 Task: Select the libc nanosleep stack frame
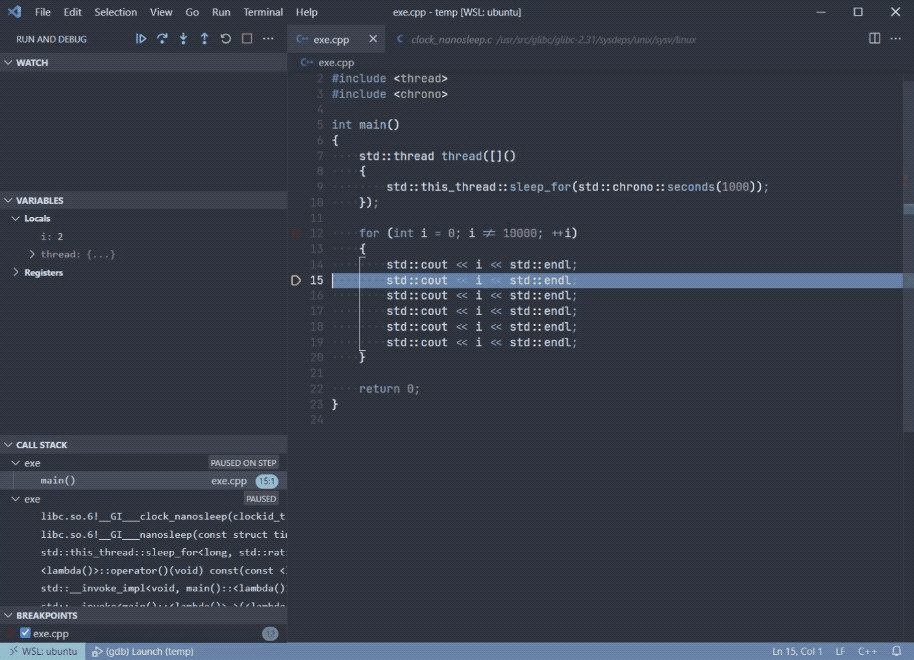pos(143,535)
